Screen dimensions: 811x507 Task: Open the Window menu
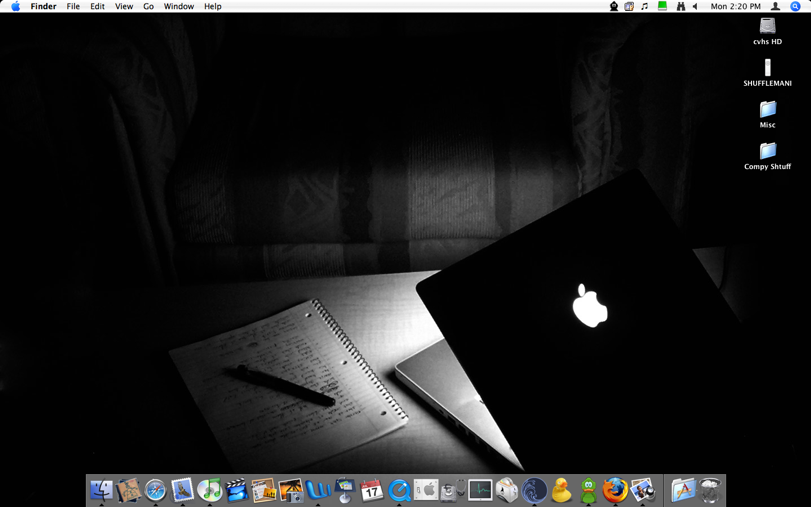178,6
